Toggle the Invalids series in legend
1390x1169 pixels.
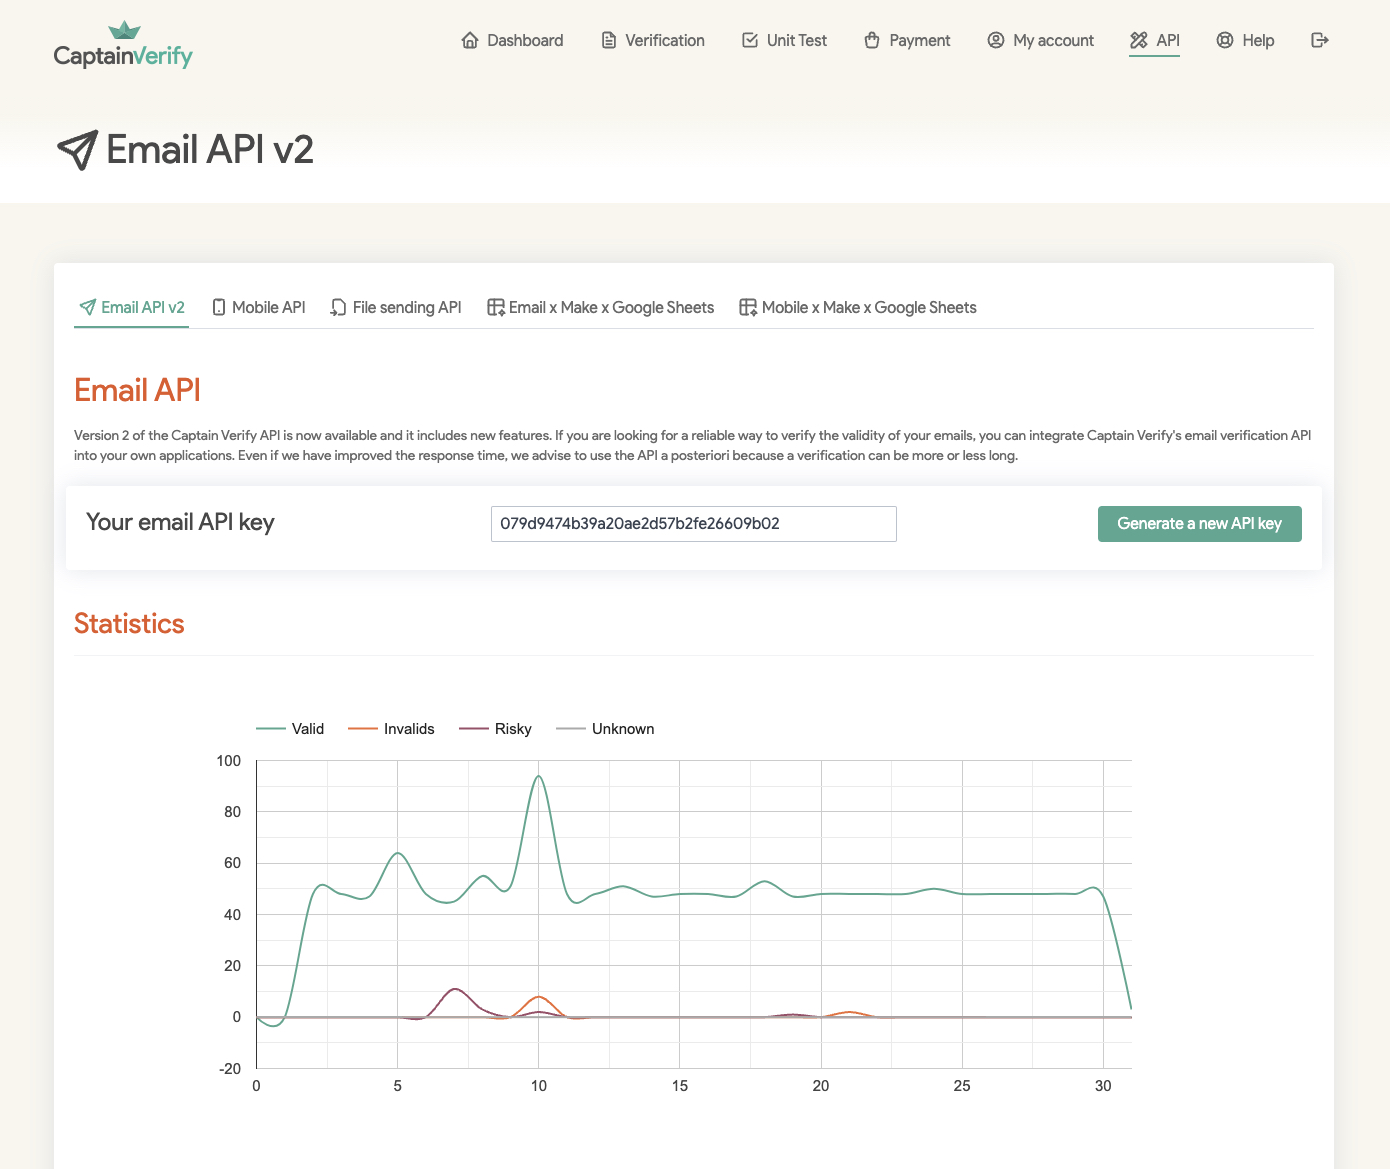point(391,729)
